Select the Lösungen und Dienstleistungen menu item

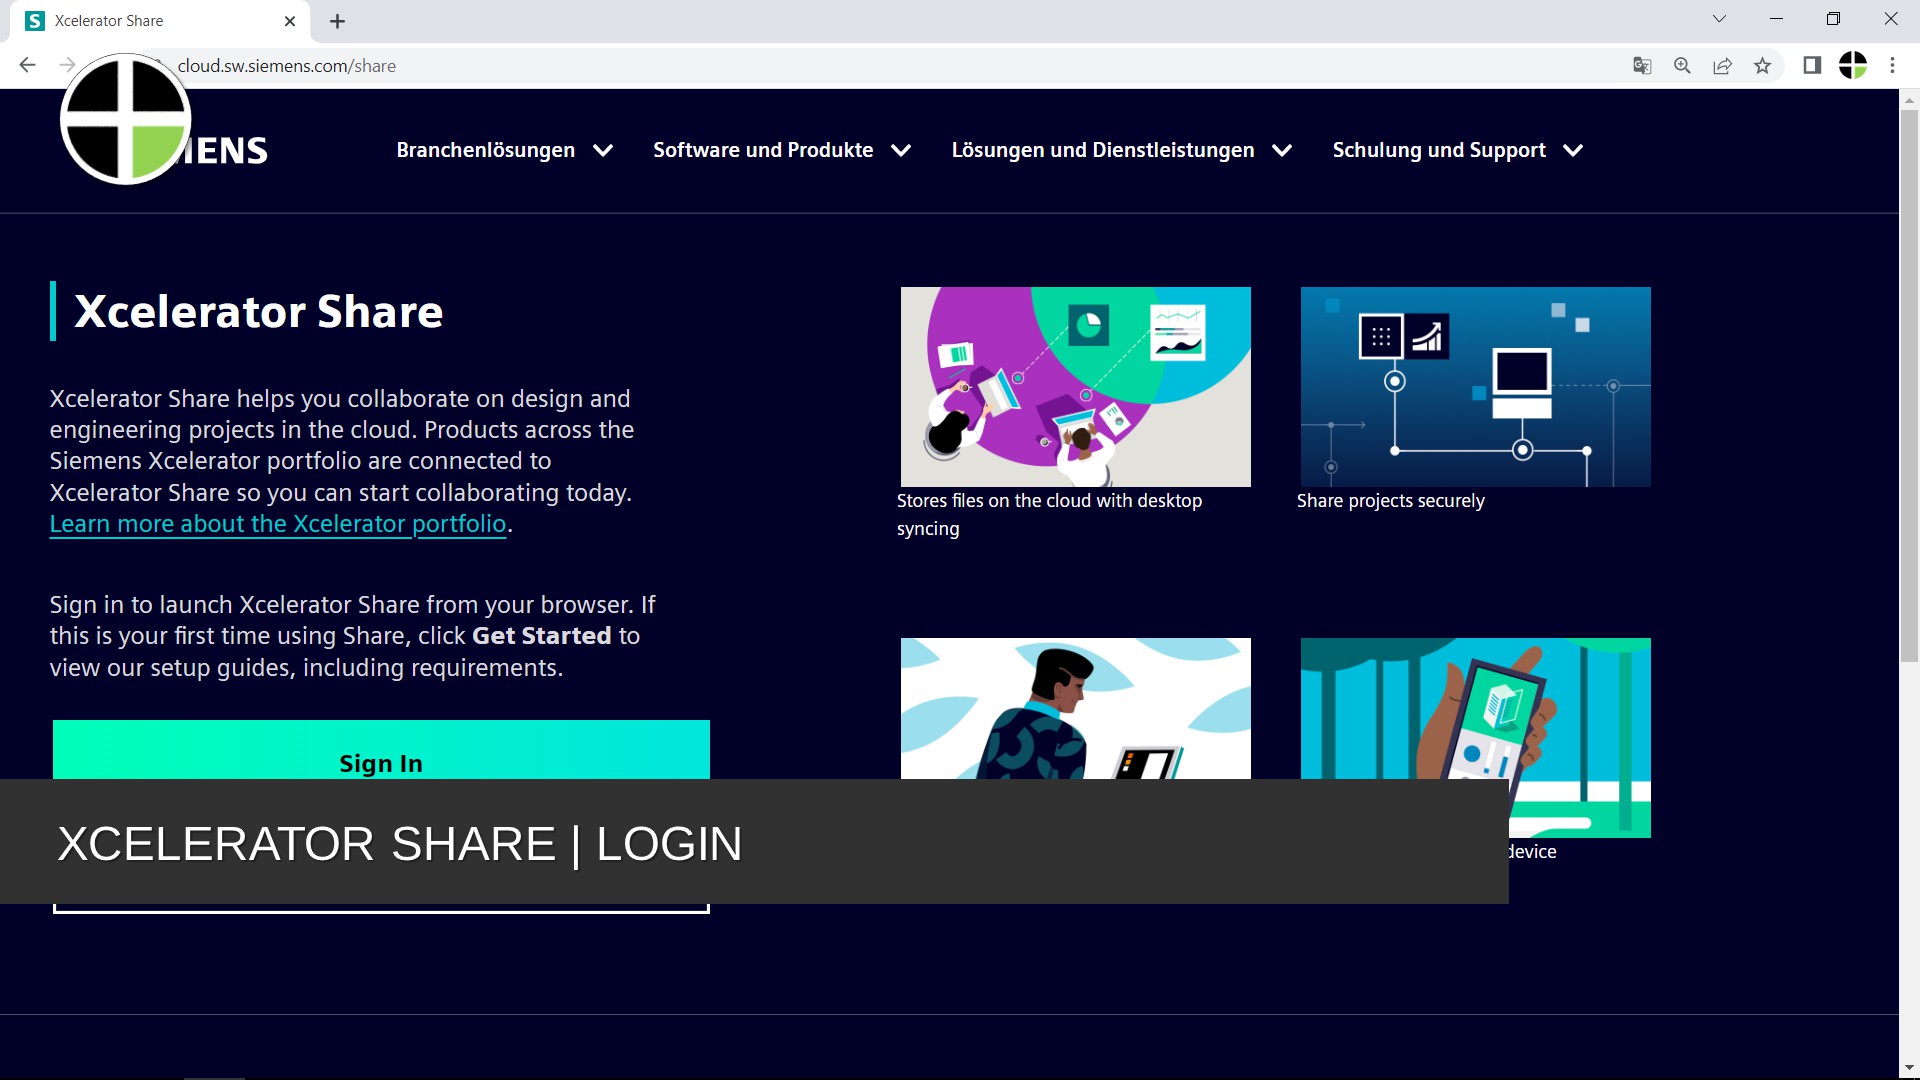point(1102,150)
